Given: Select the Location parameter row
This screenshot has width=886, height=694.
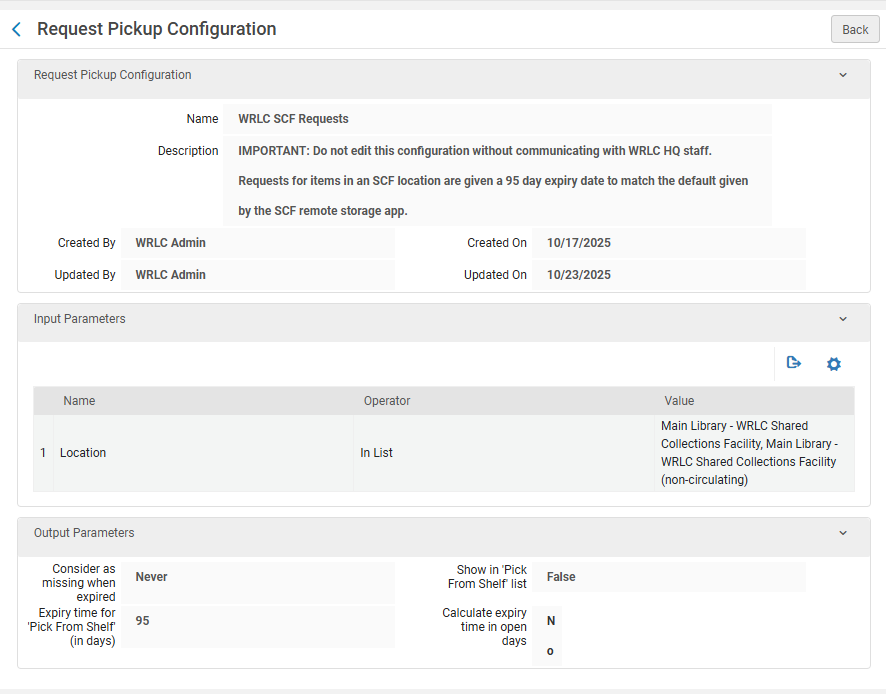Looking at the screenshot, I should coord(83,453).
